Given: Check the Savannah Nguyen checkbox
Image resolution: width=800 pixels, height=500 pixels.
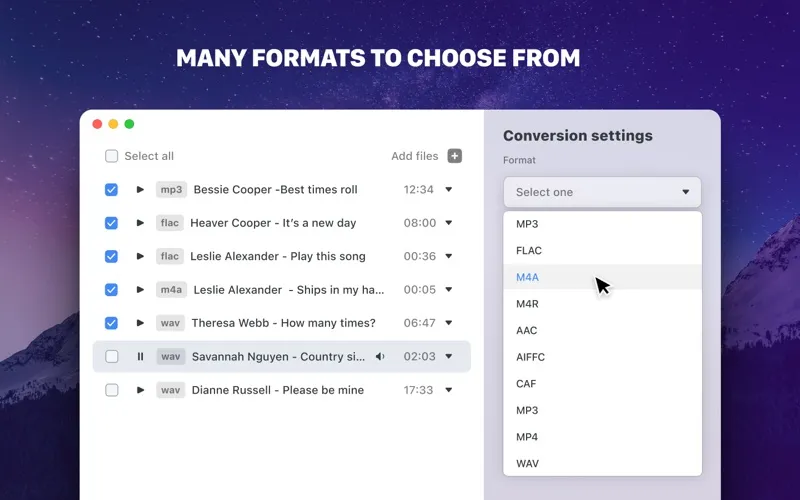Looking at the screenshot, I should coord(111,357).
